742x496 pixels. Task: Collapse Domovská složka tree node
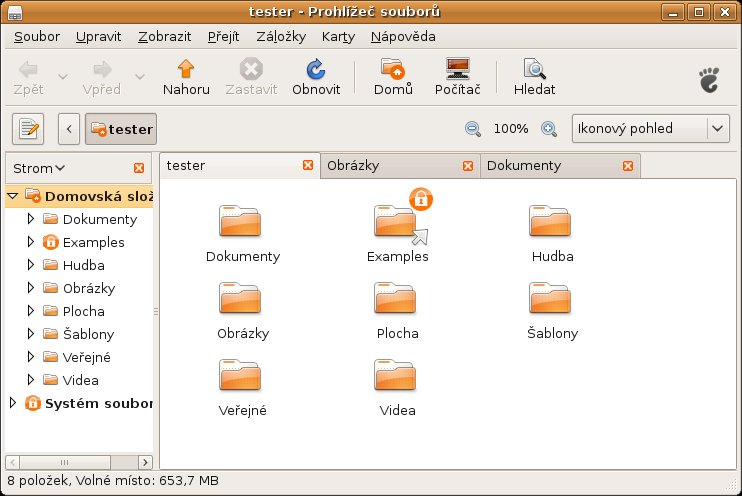[x=13, y=195]
